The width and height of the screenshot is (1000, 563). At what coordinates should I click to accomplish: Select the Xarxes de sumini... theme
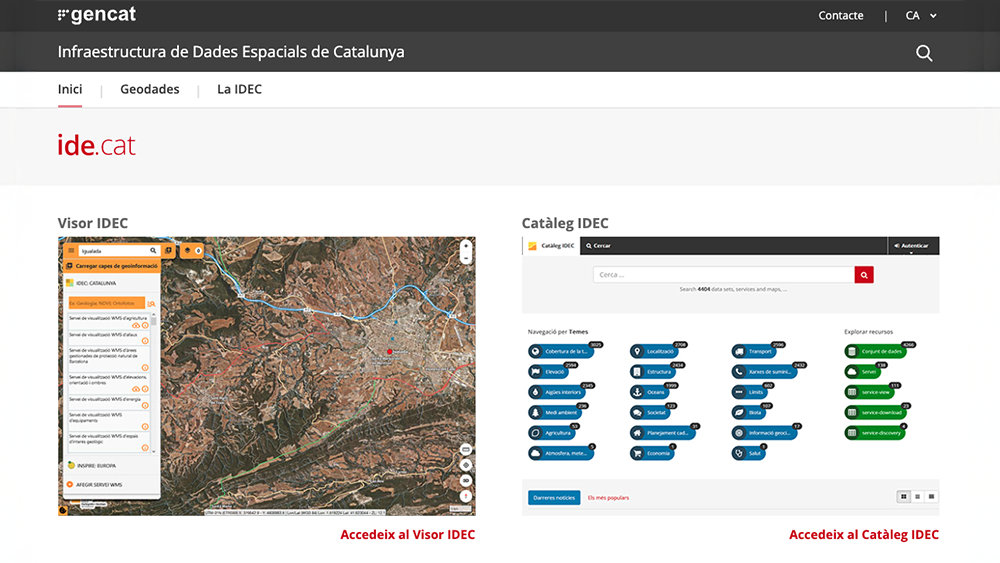pyautogui.click(x=764, y=372)
